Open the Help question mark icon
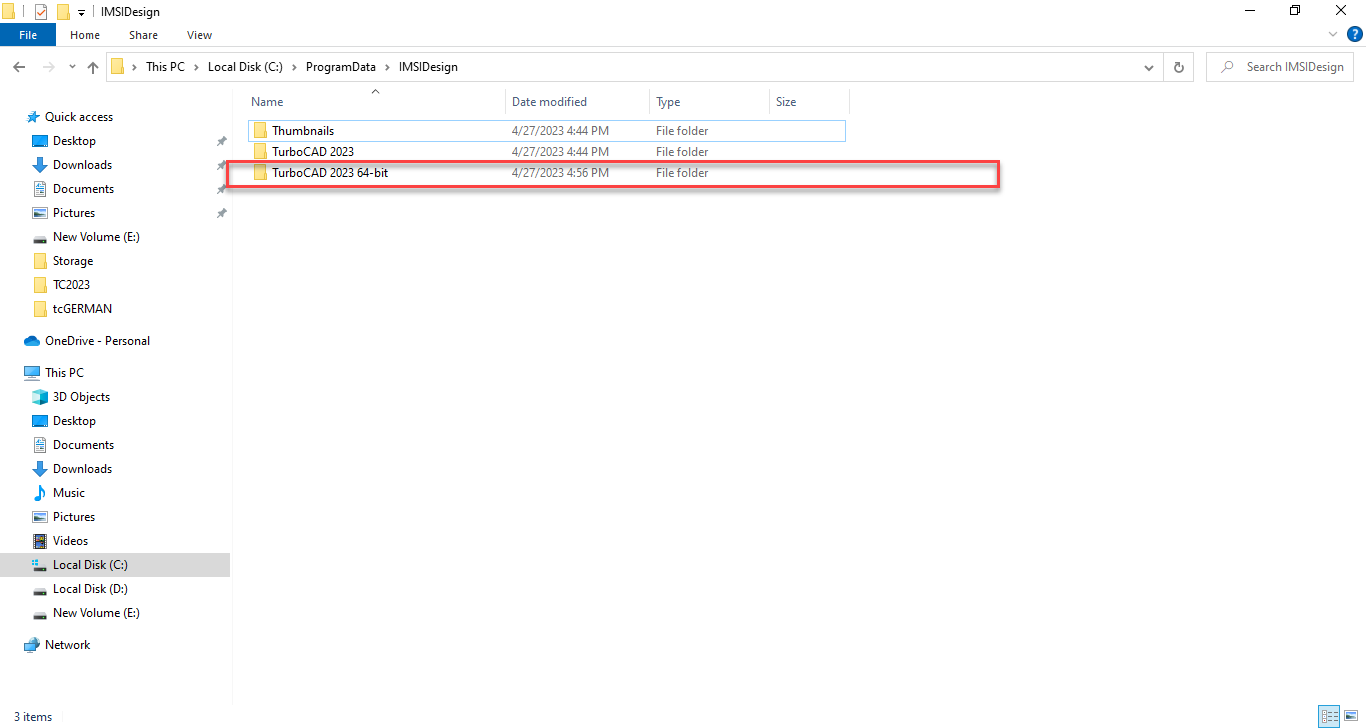 coord(1355,34)
